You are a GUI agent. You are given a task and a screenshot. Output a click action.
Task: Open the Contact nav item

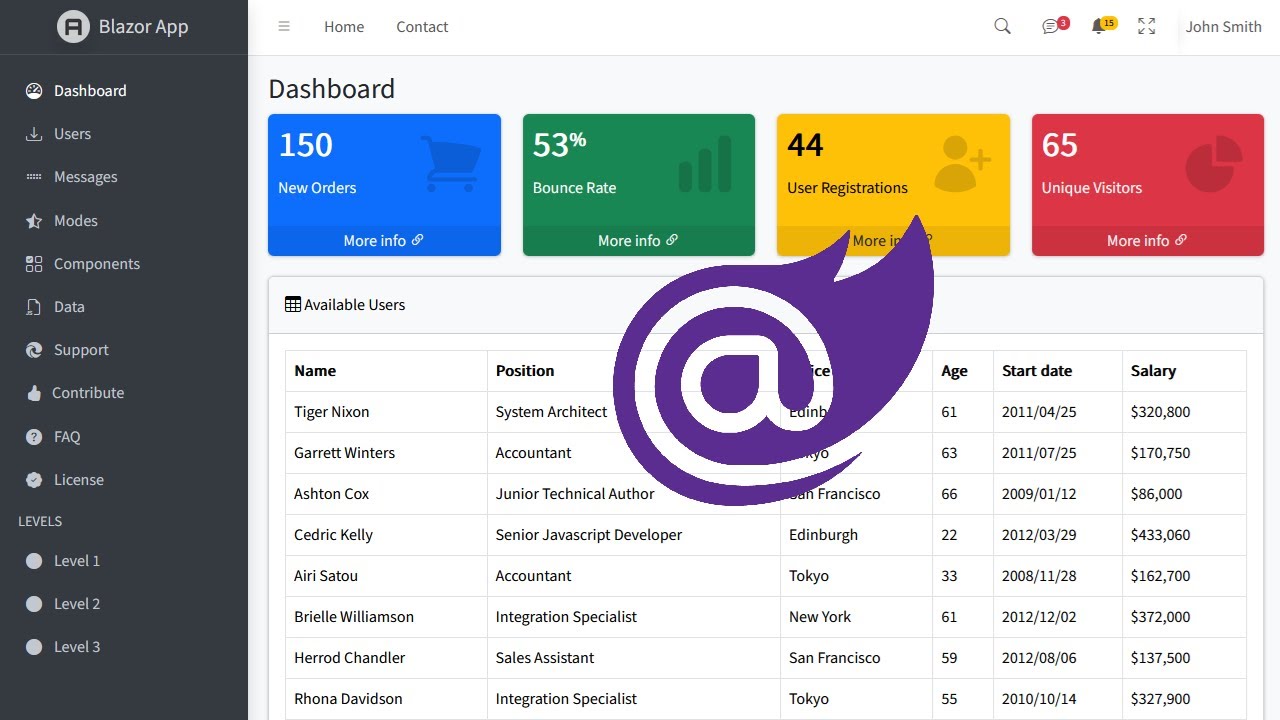coord(422,27)
